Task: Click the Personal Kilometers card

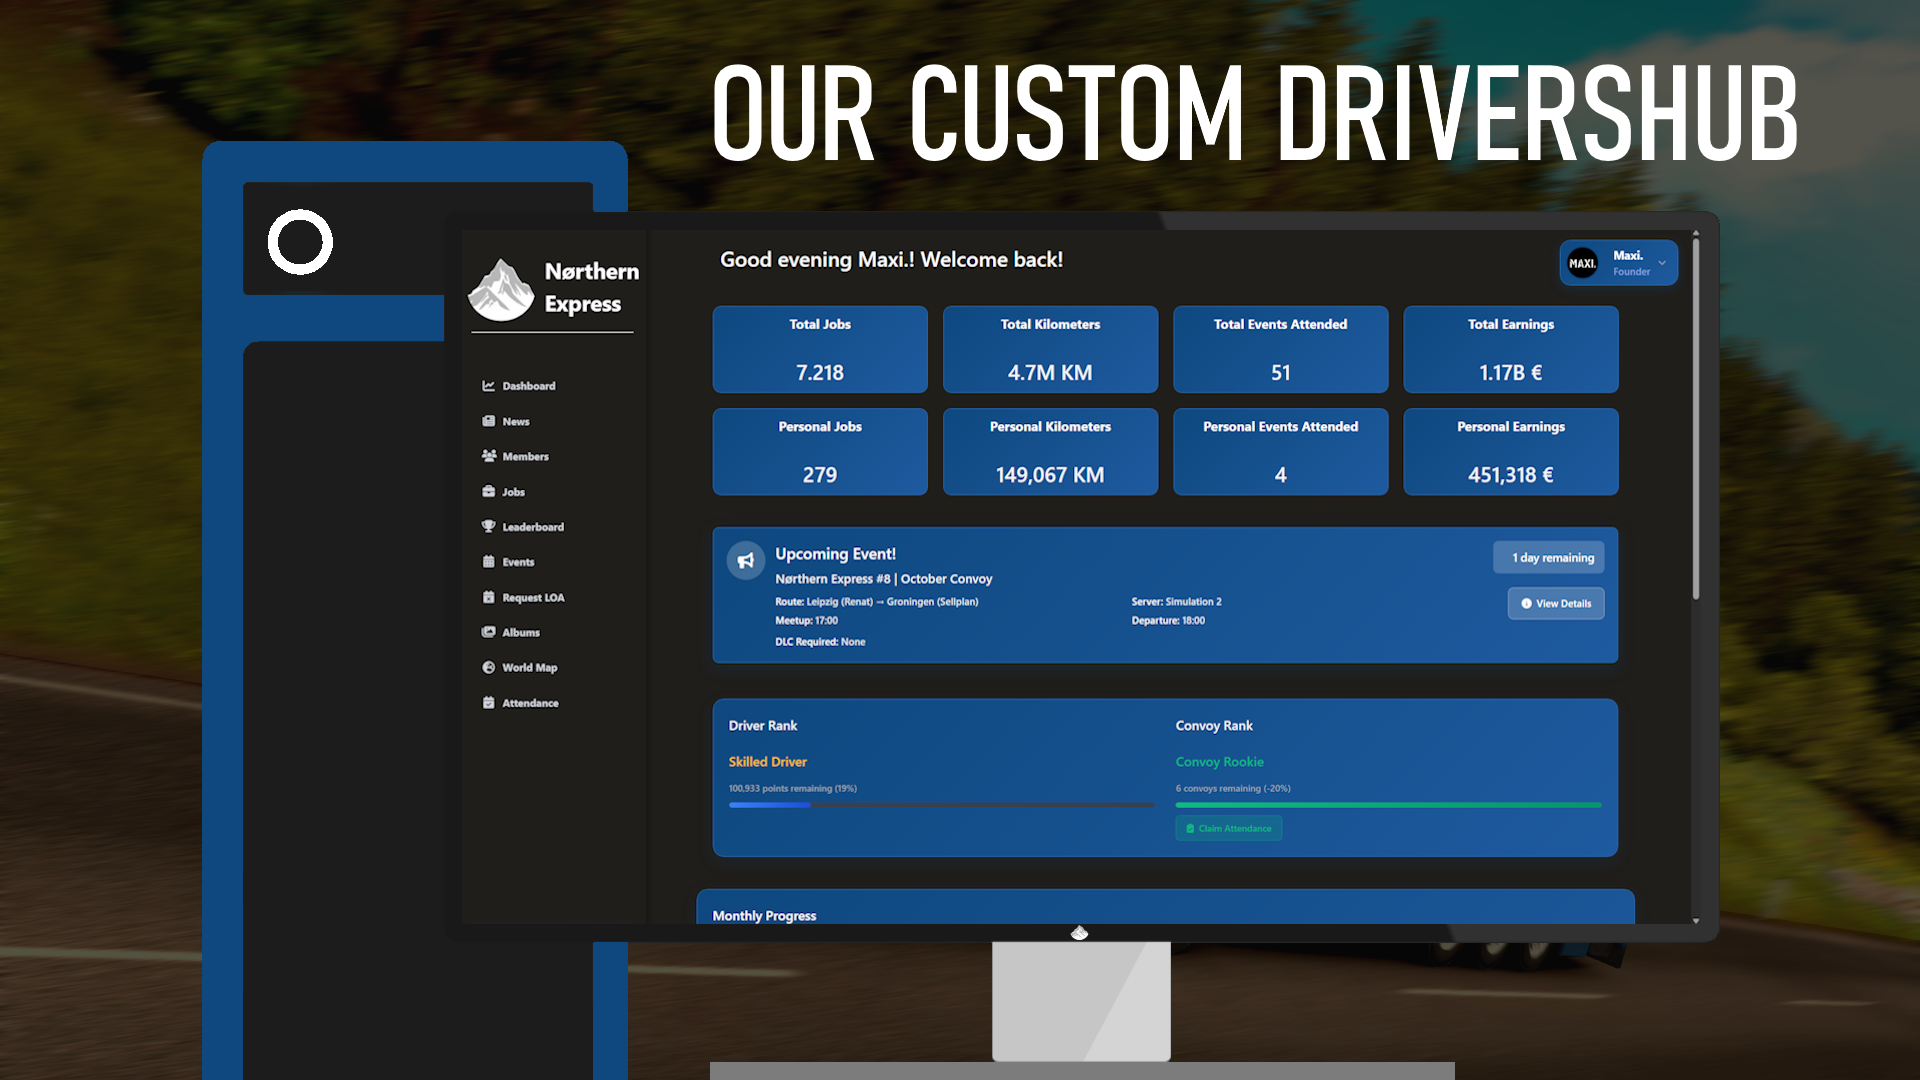Action: click(1050, 451)
